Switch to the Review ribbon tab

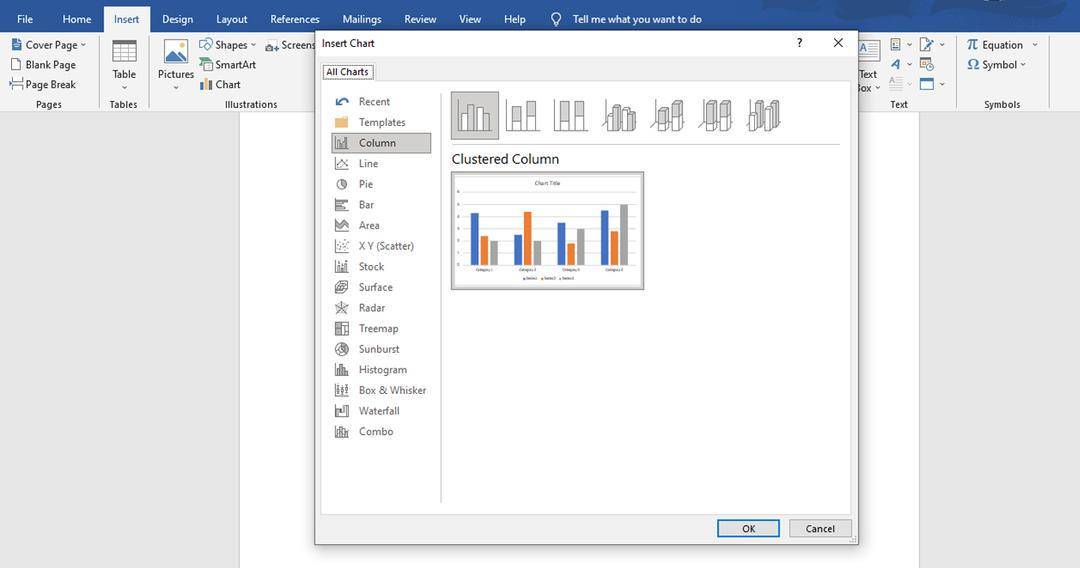[x=420, y=19]
